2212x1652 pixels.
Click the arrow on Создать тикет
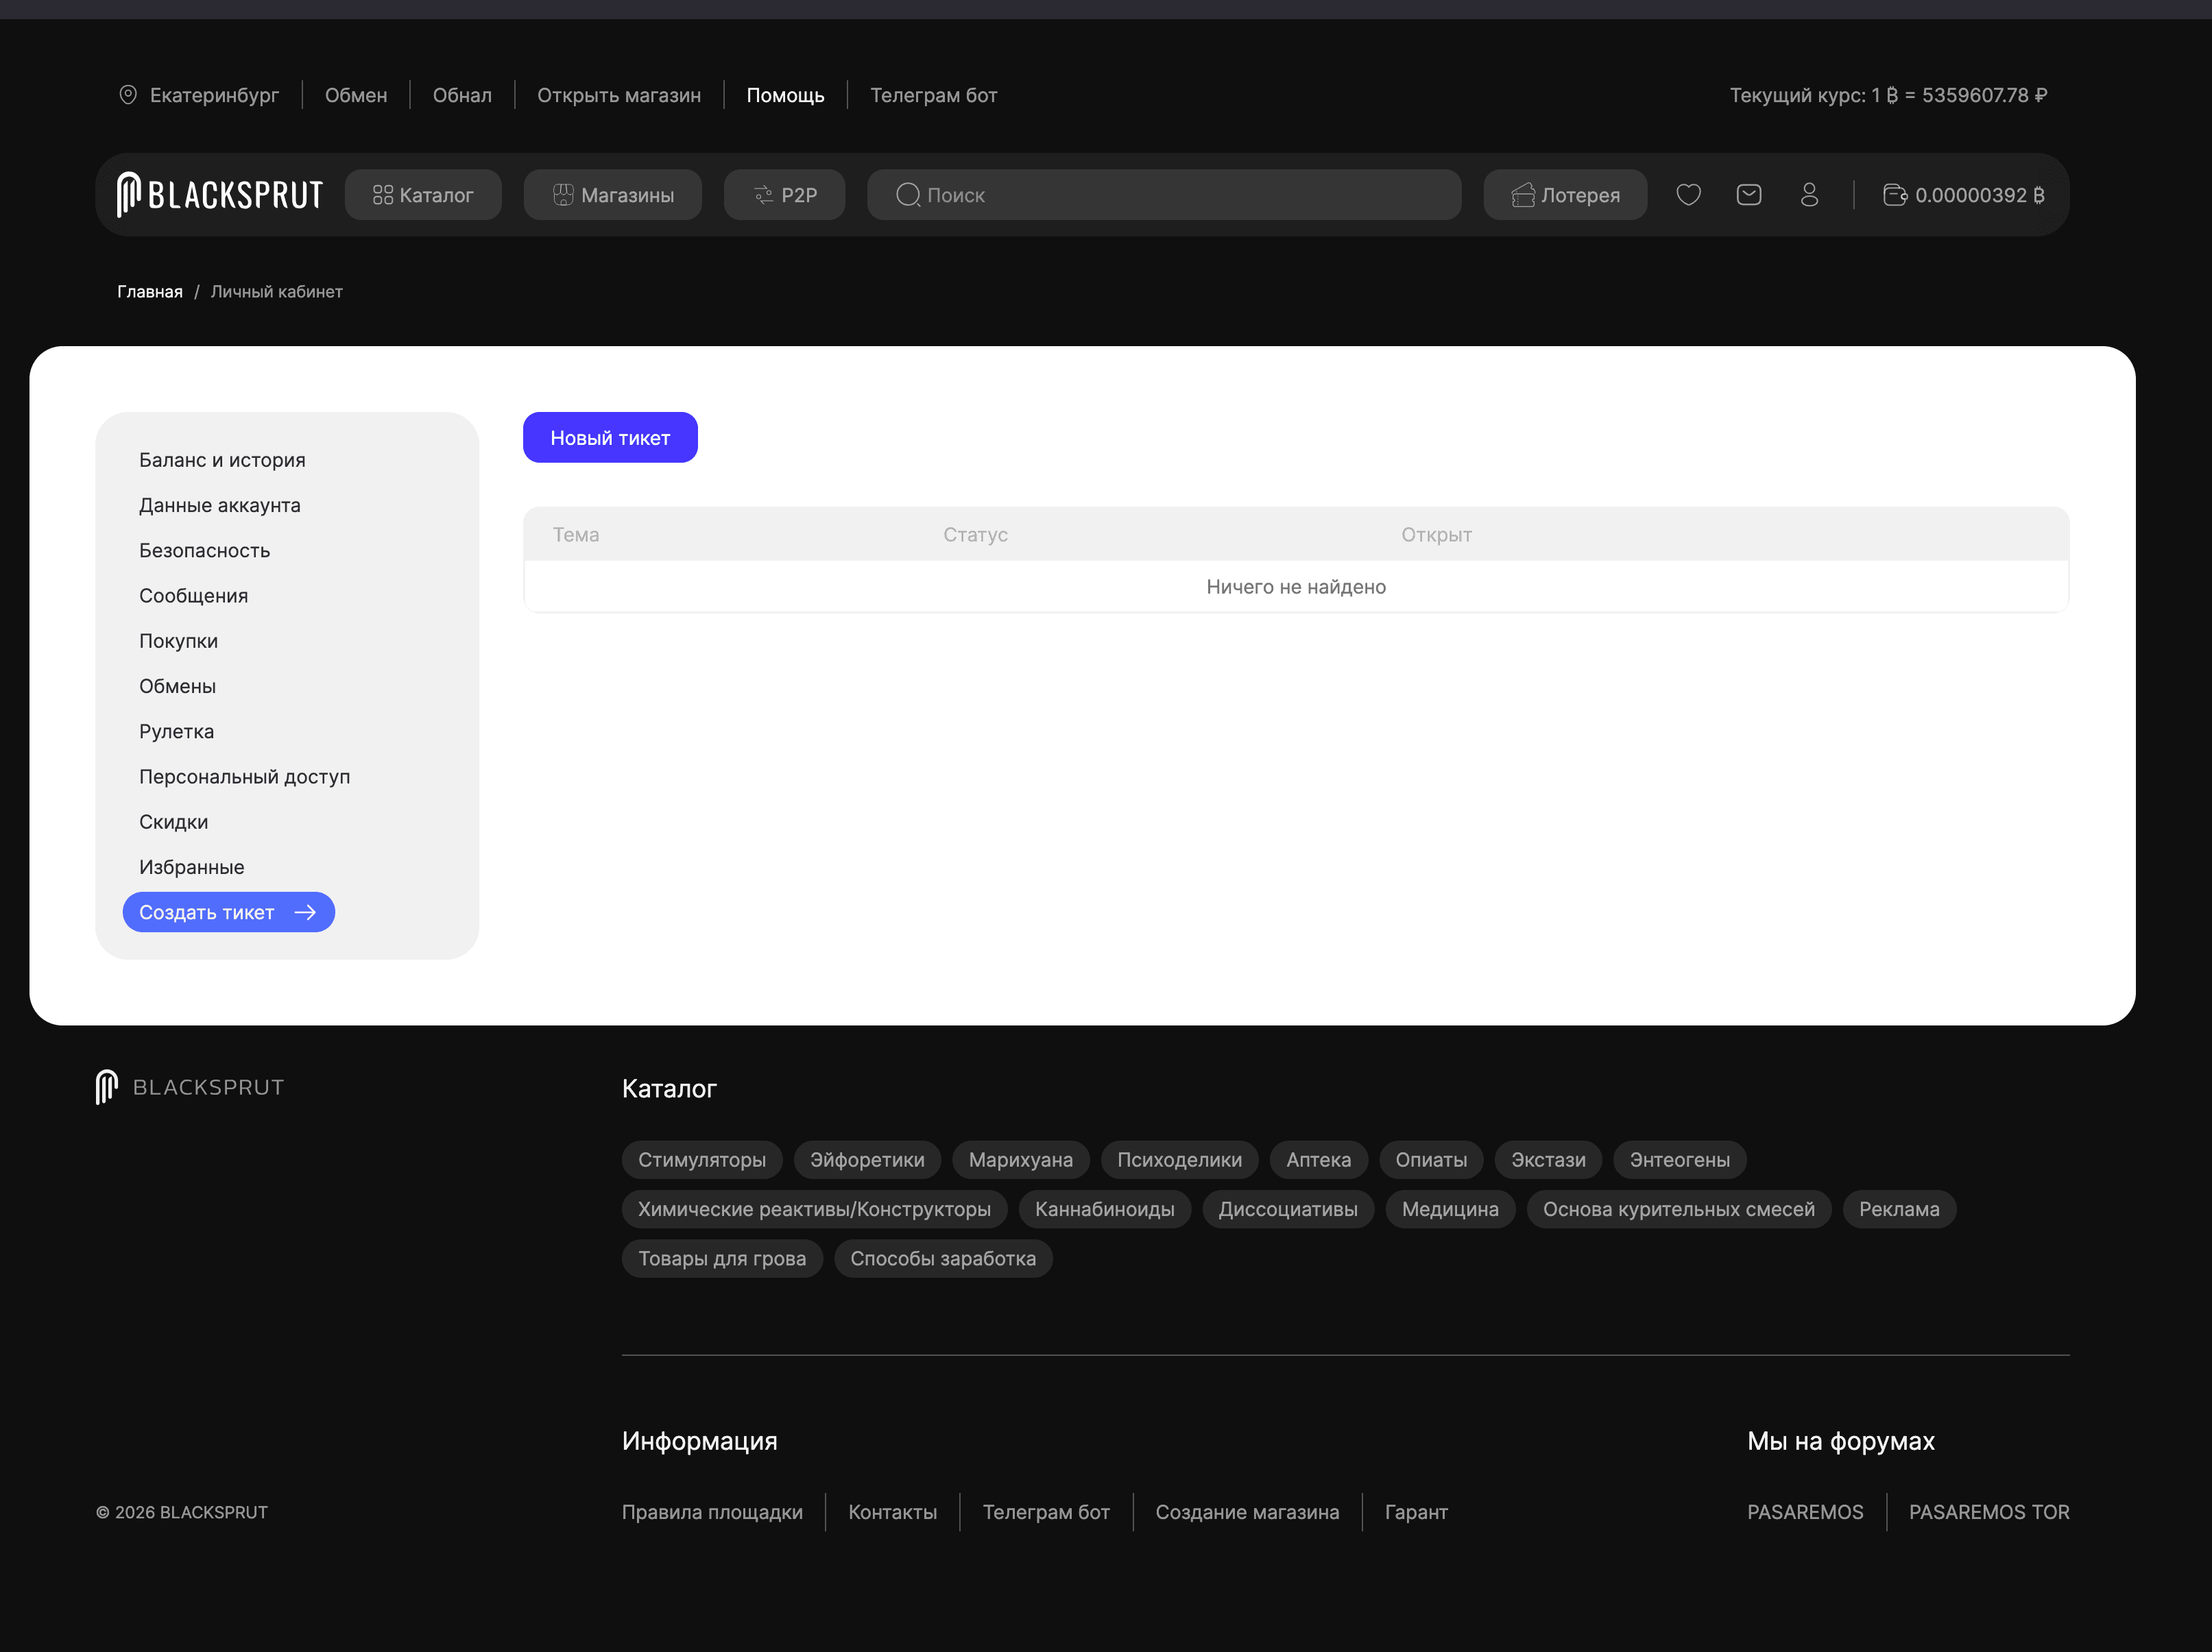[x=306, y=912]
